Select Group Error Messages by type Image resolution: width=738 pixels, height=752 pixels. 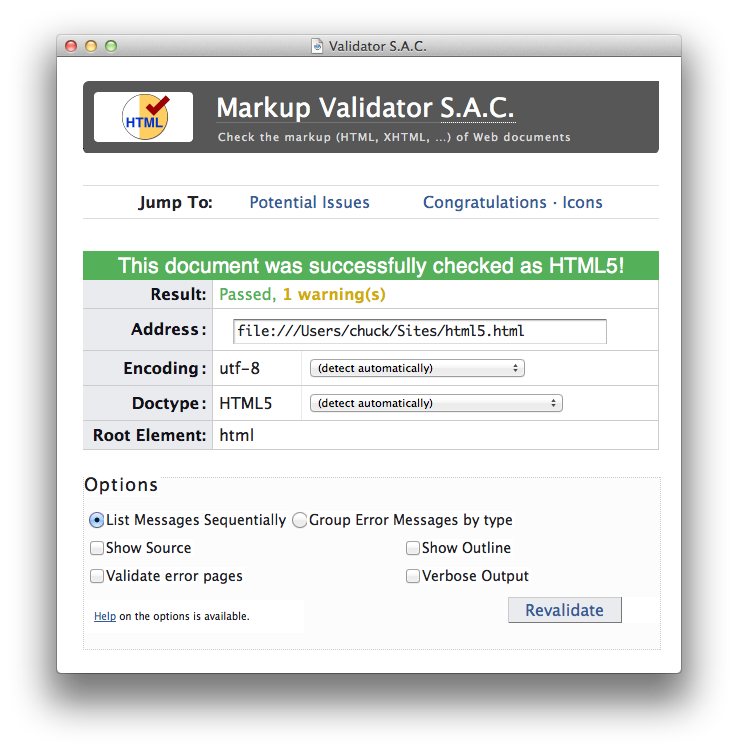300,520
